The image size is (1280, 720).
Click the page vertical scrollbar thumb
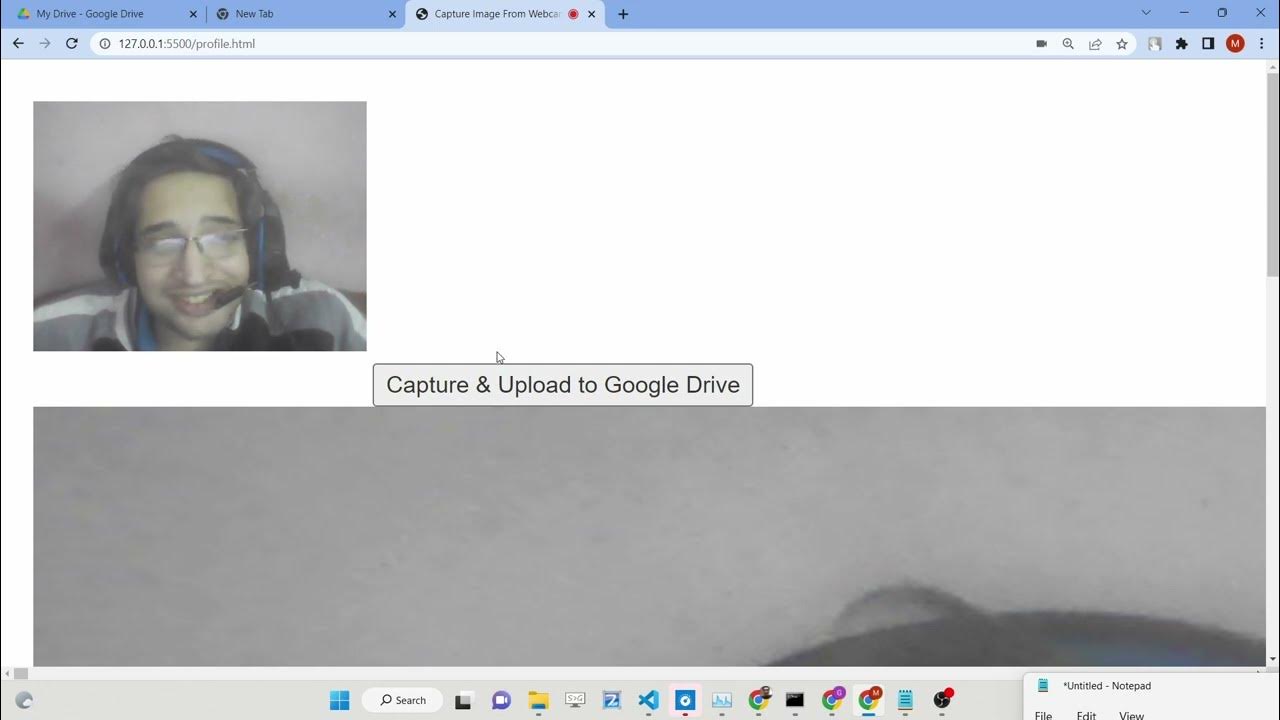click(x=1272, y=175)
